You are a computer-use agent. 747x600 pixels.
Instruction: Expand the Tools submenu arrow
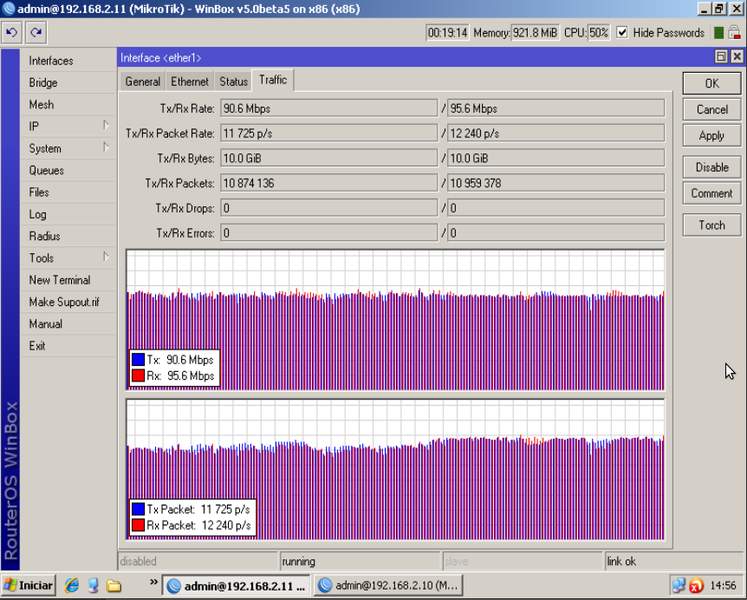pyautogui.click(x=106, y=257)
